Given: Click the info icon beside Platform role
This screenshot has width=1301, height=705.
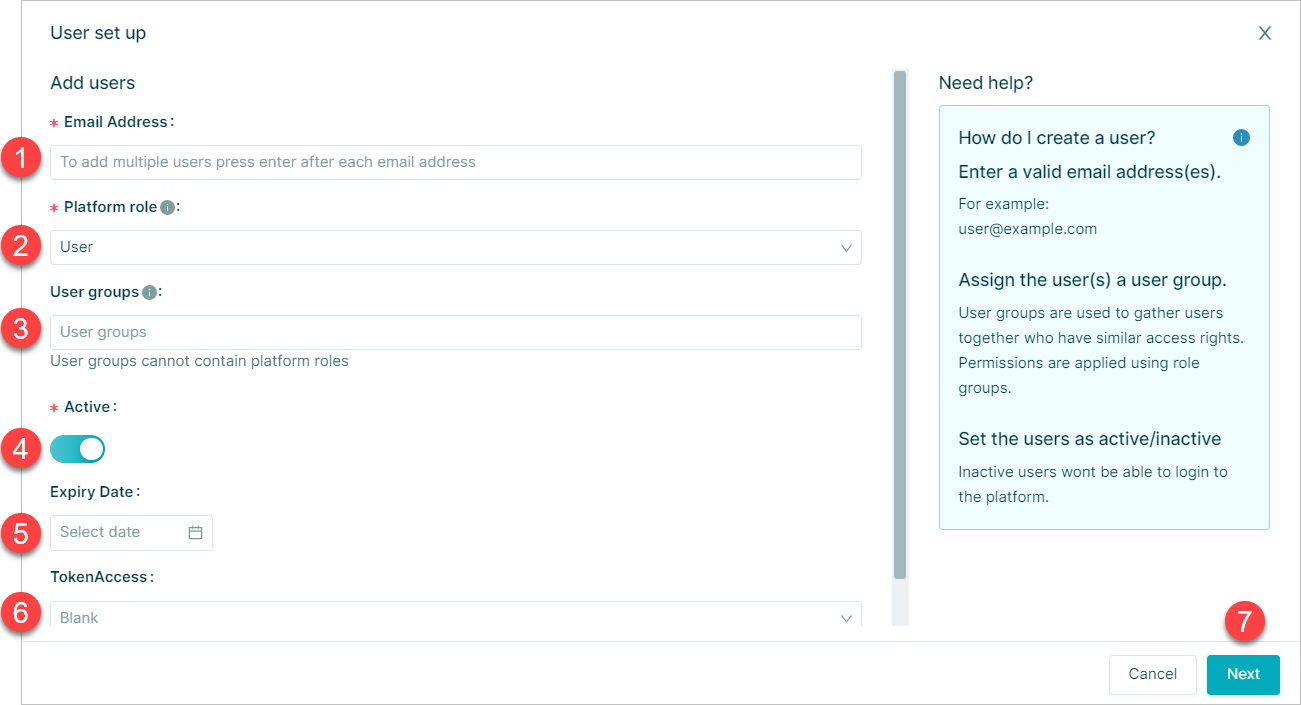Looking at the screenshot, I should (168, 208).
